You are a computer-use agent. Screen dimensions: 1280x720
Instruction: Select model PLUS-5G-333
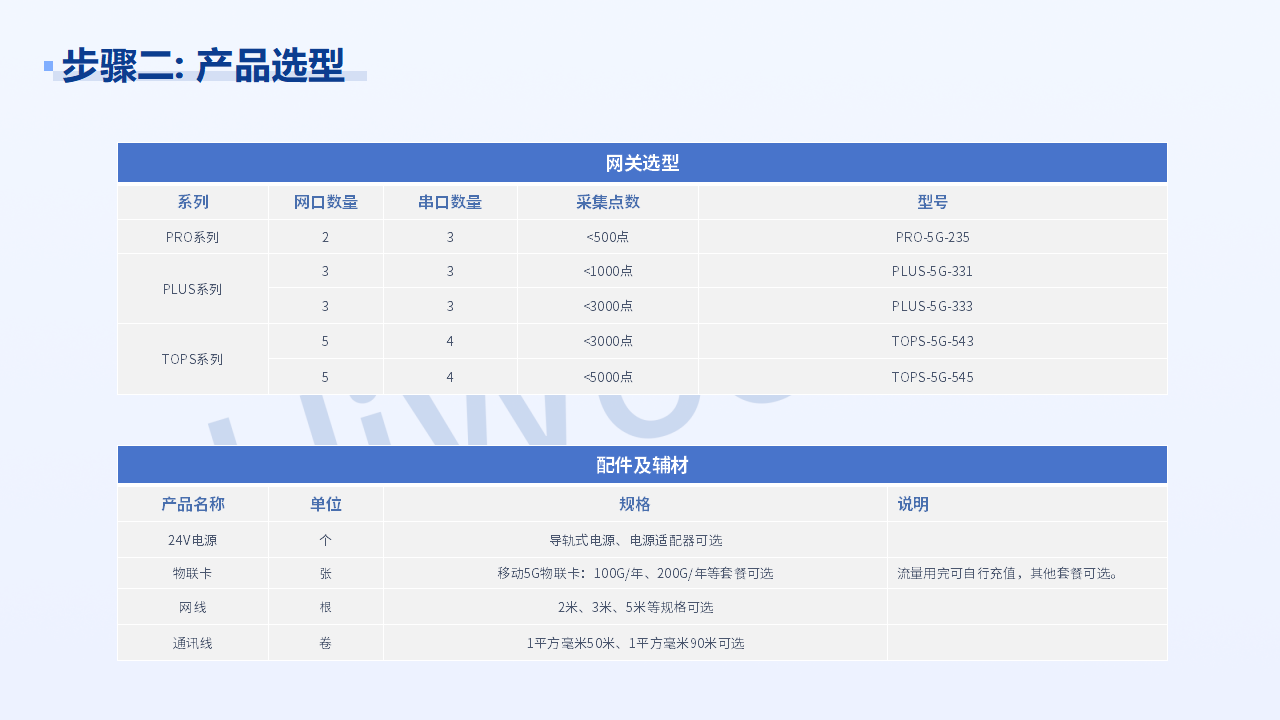click(x=933, y=306)
